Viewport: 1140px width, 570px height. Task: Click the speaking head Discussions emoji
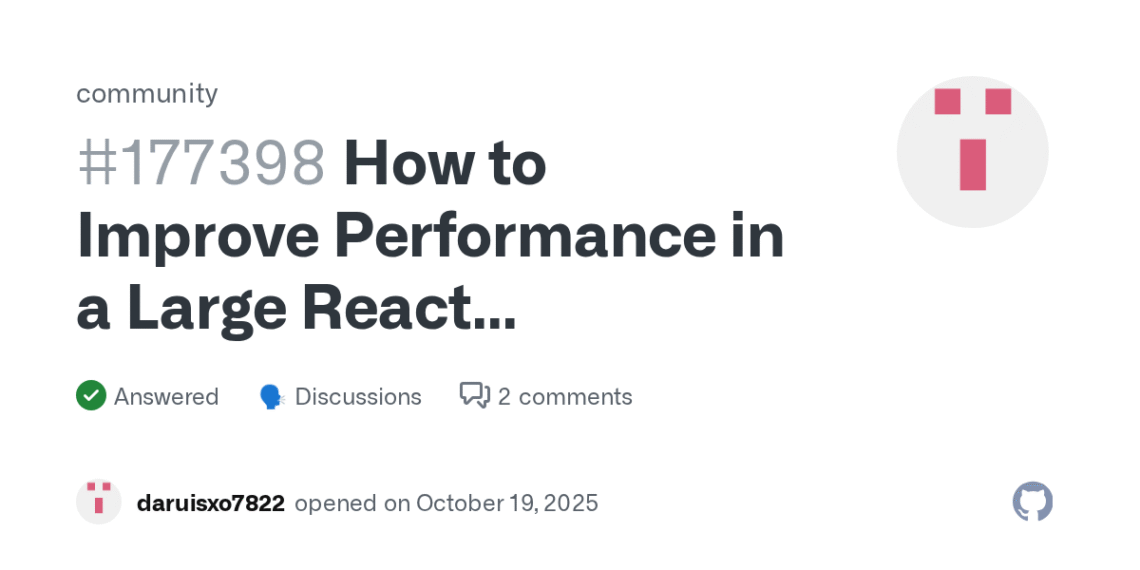point(271,397)
